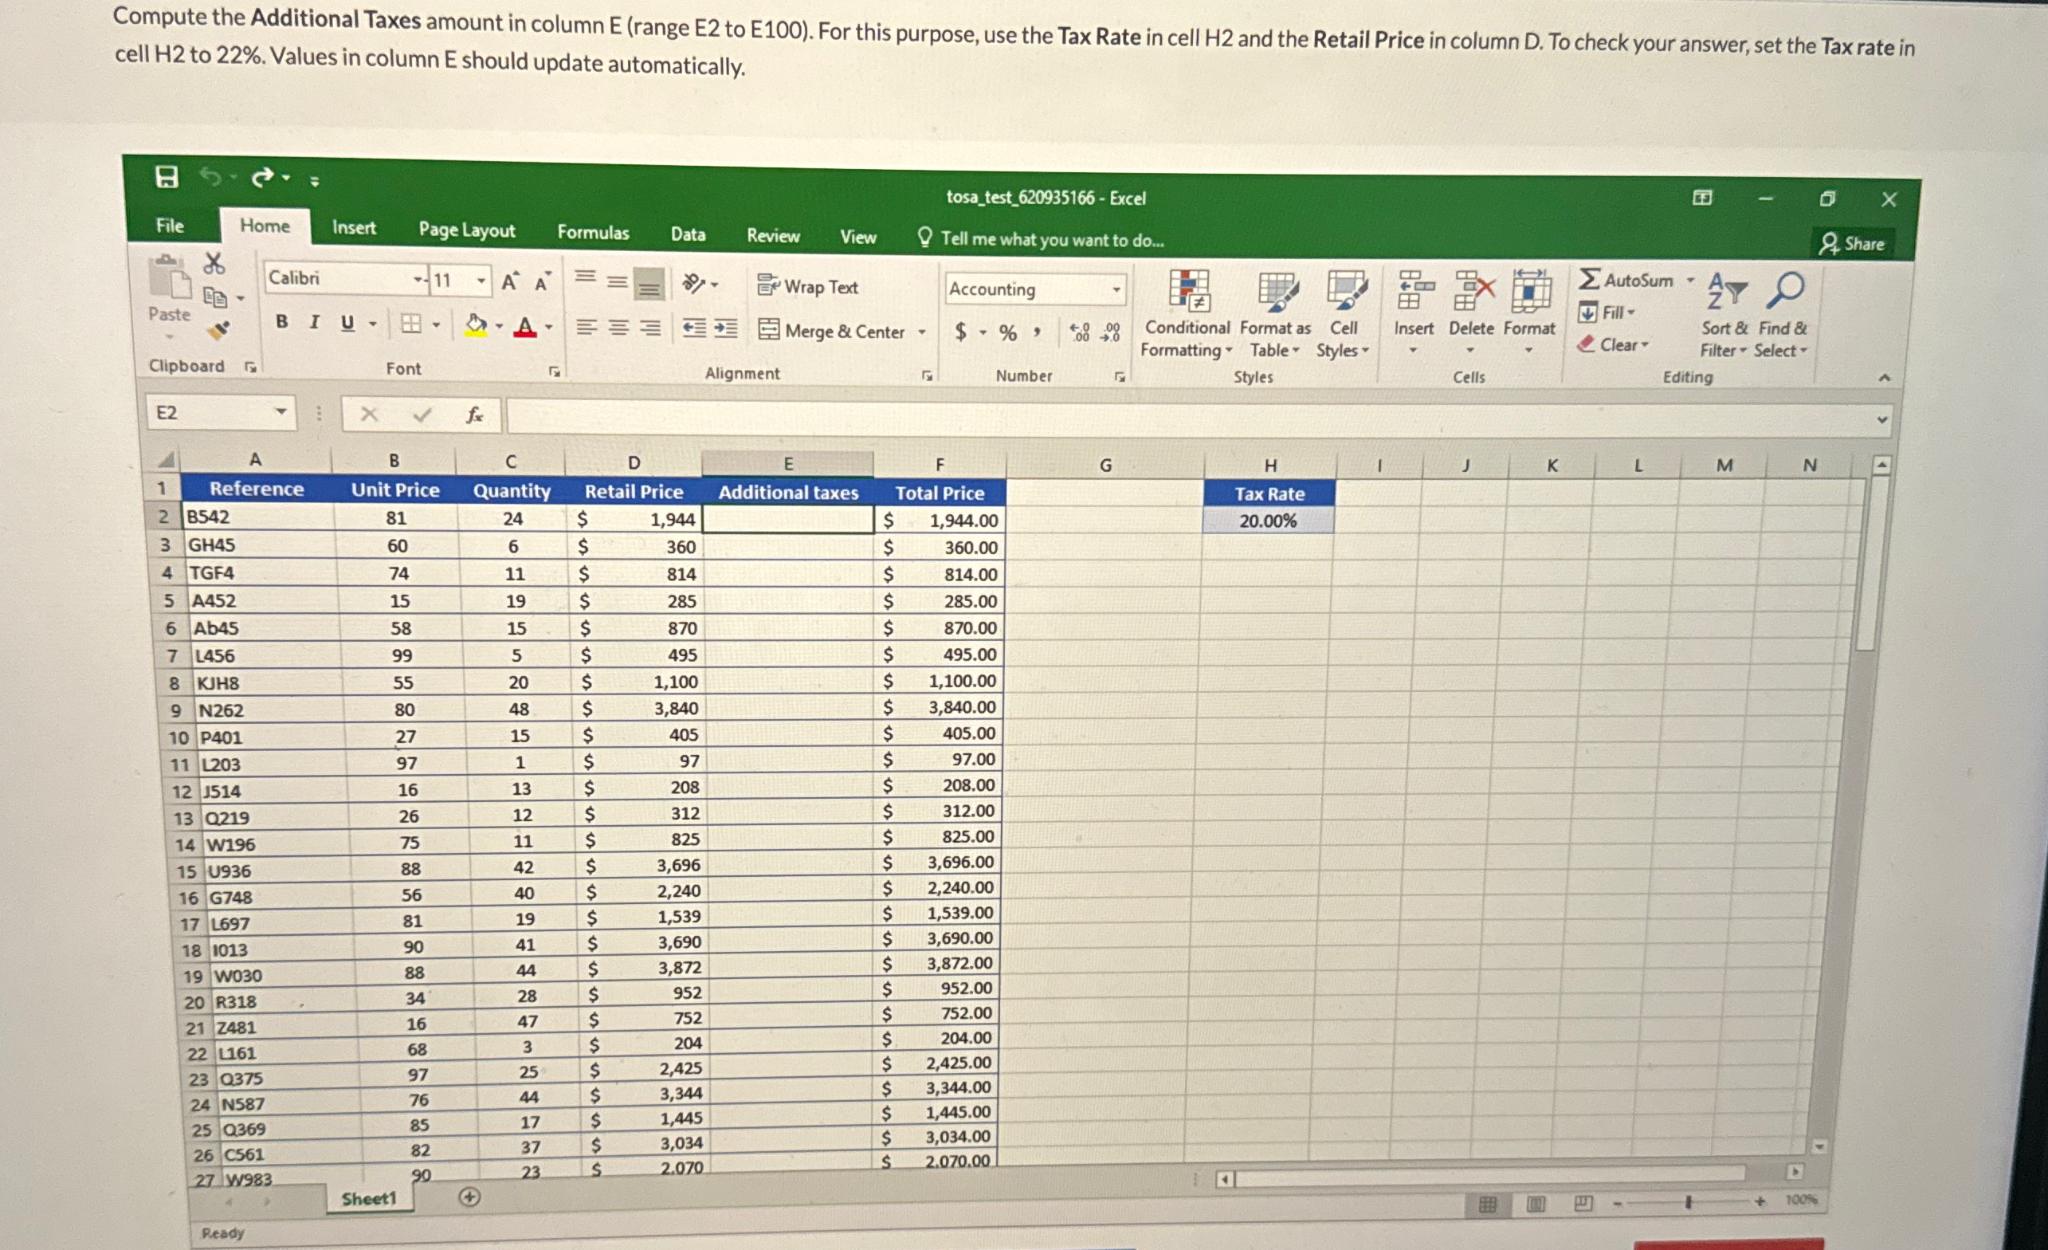Image resolution: width=2048 pixels, height=1250 pixels.
Task: Open Conditional Formatting
Action: point(1190,310)
